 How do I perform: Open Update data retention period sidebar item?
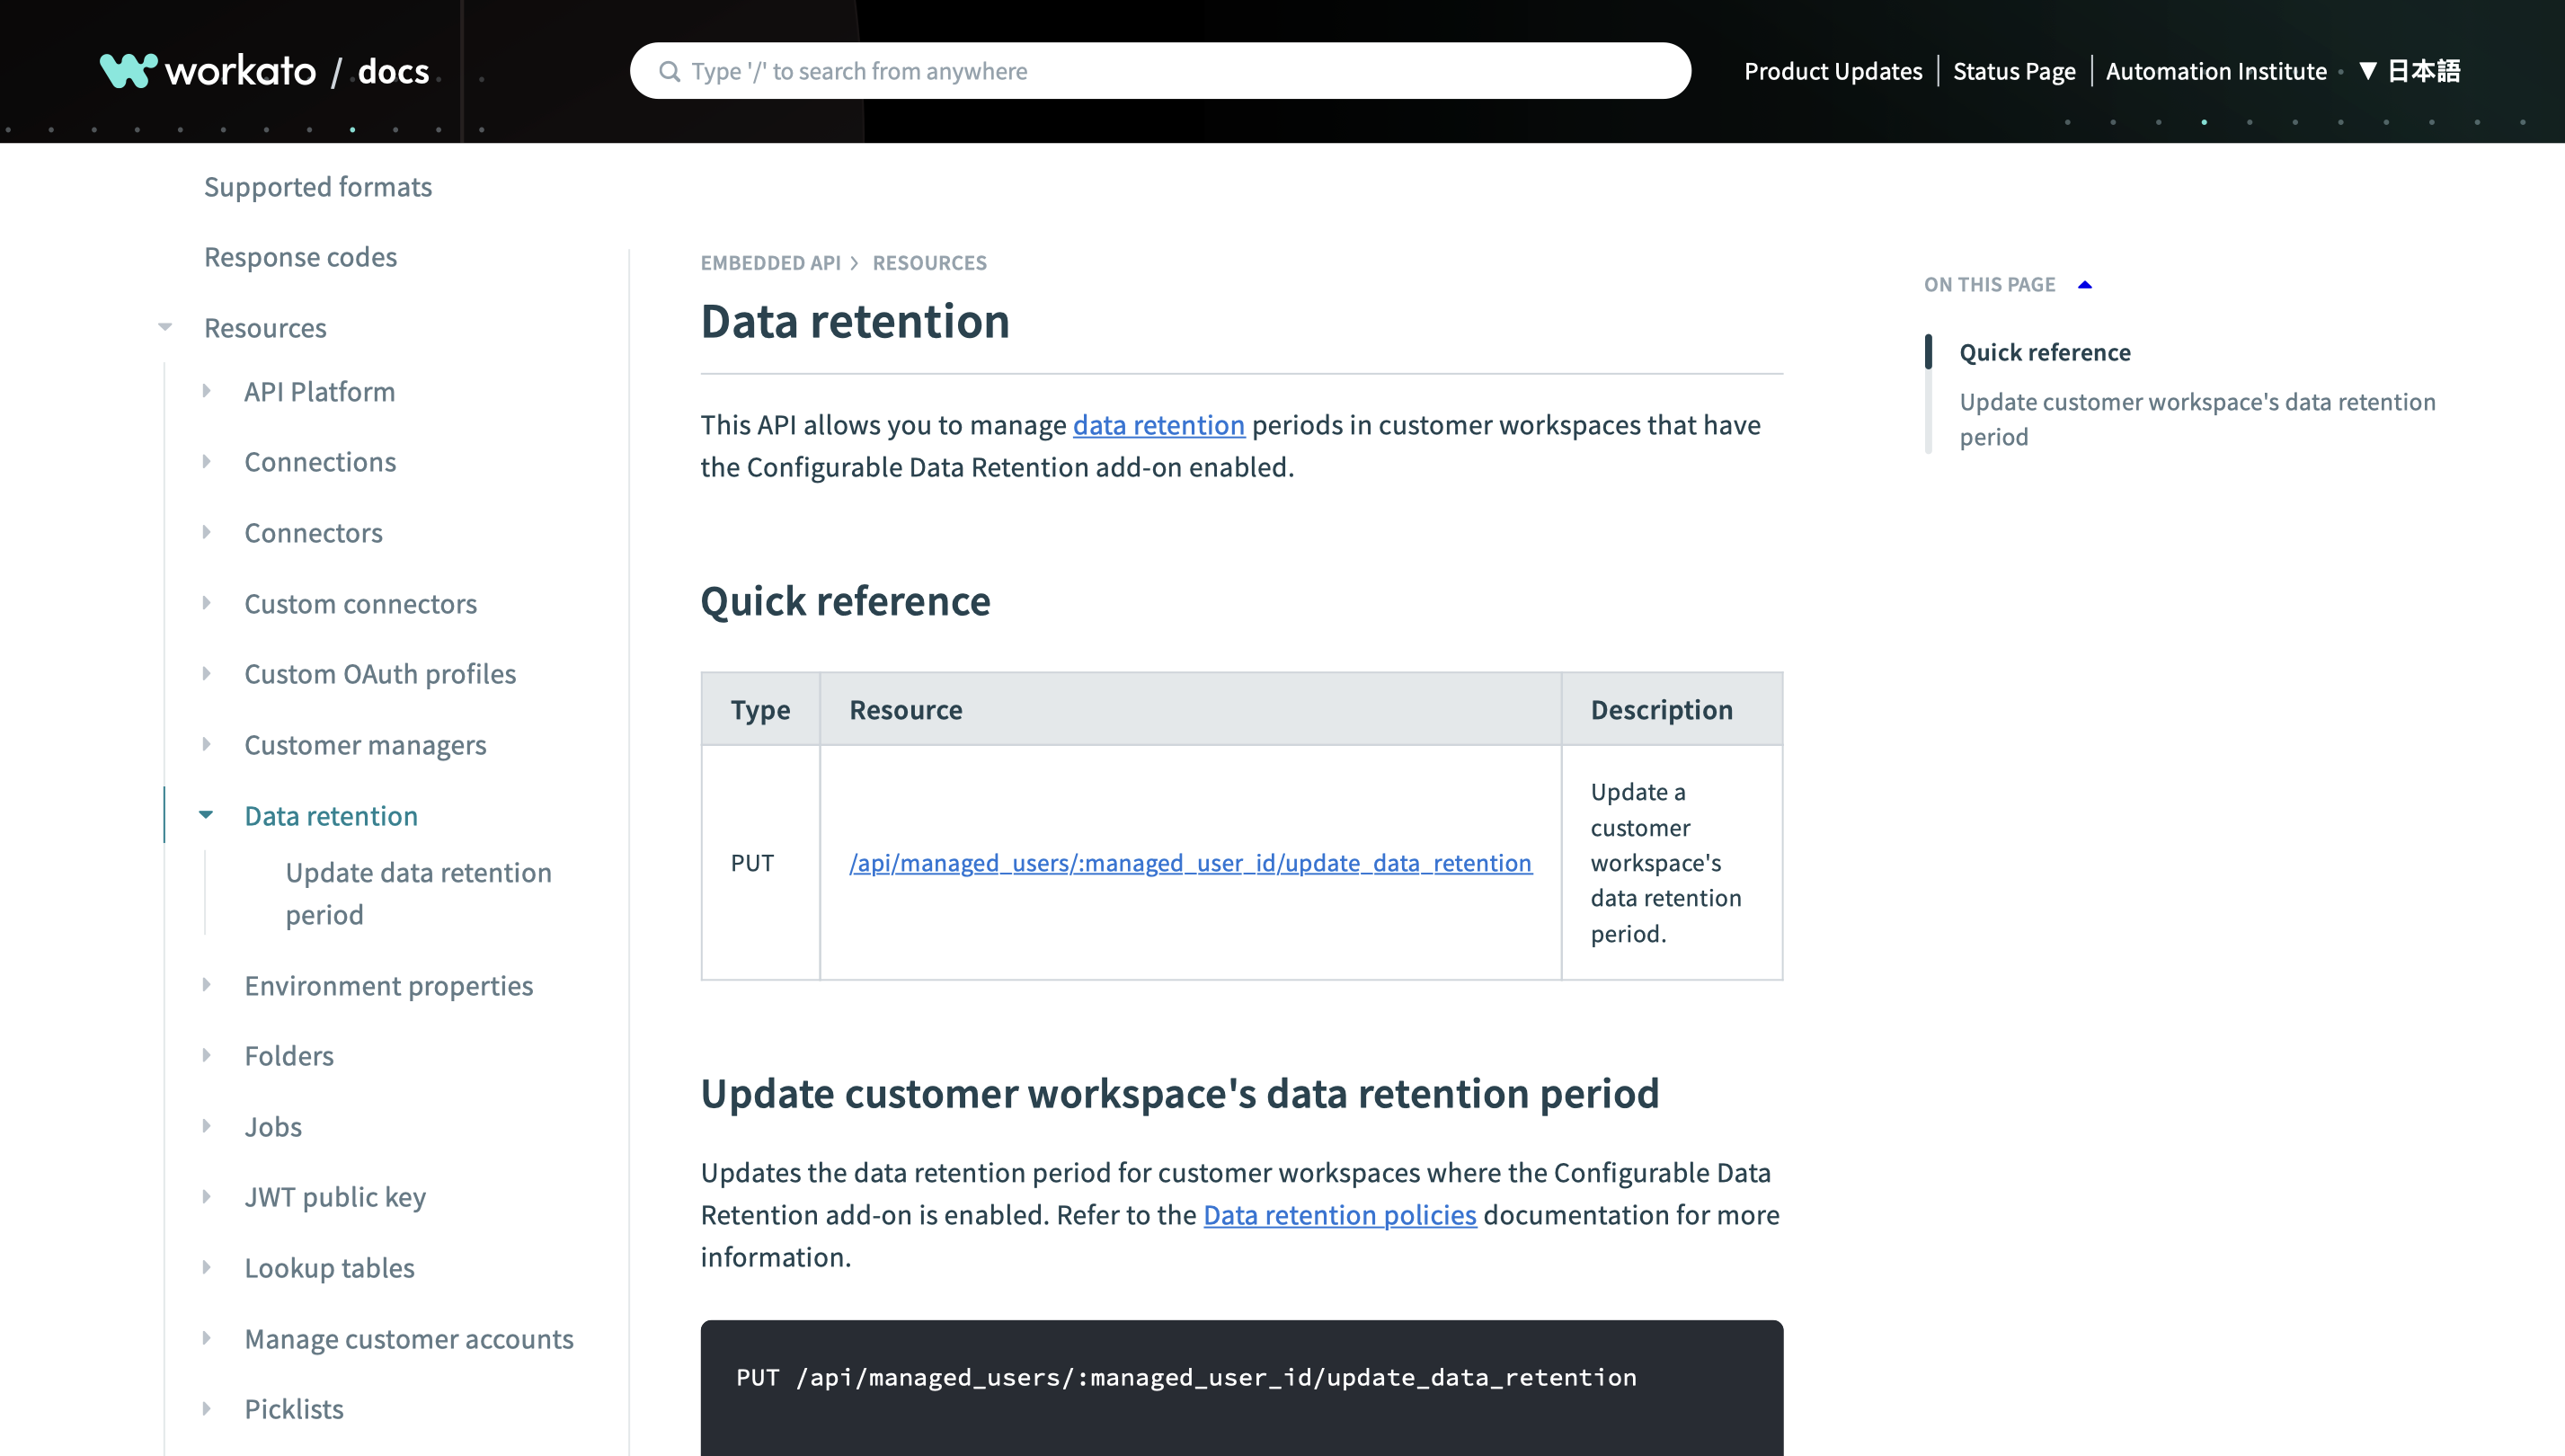[x=418, y=894]
